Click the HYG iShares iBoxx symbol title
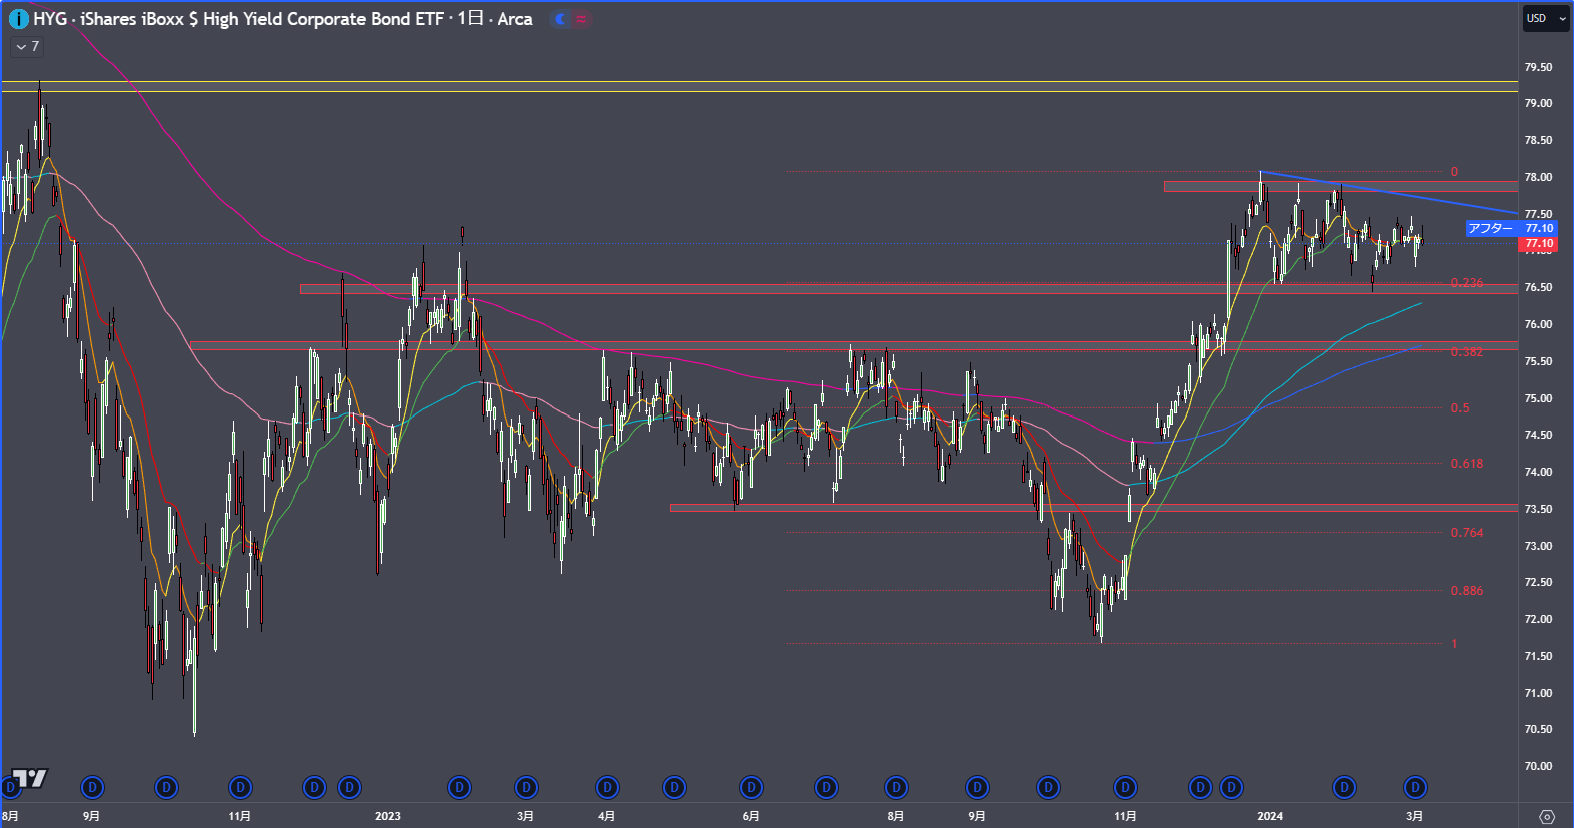Image resolution: width=1574 pixels, height=828 pixels. tap(283, 19)
